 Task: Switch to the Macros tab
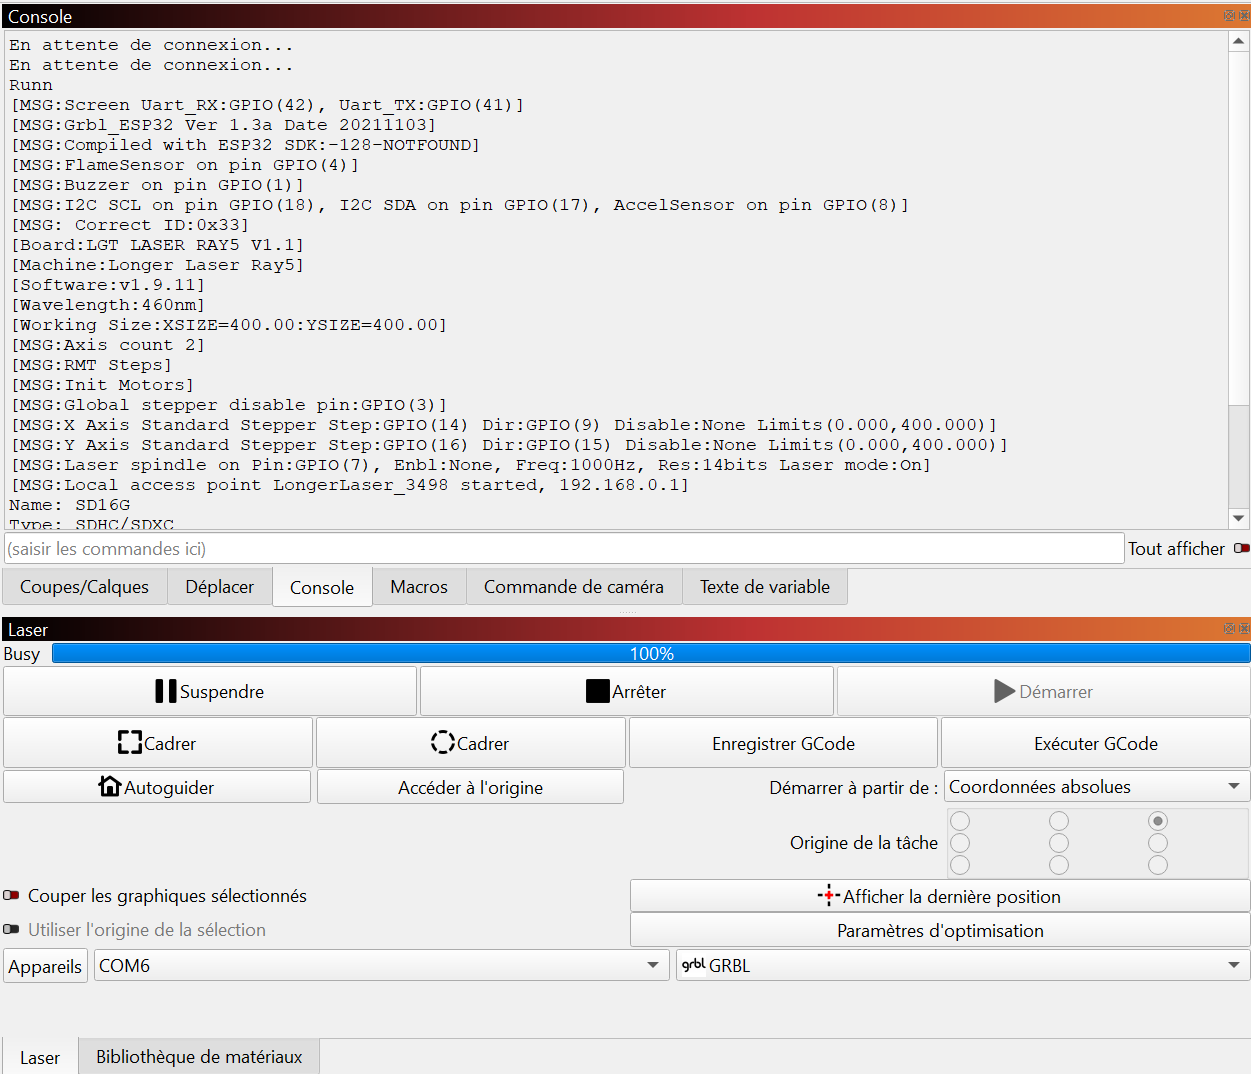pyautogui.click(x=418, y=587)
